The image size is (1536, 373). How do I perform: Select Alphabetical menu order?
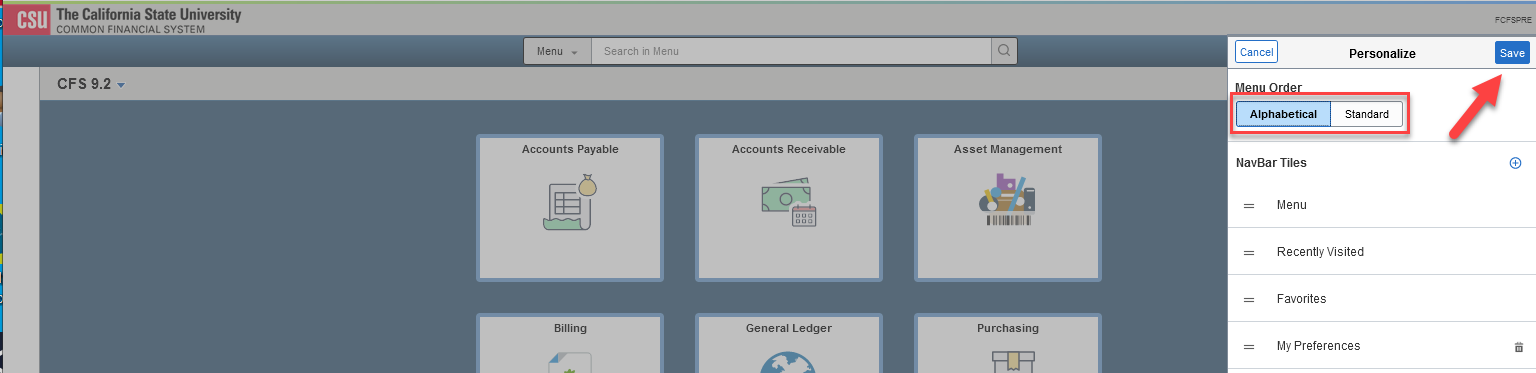[x=1283, y=114]
